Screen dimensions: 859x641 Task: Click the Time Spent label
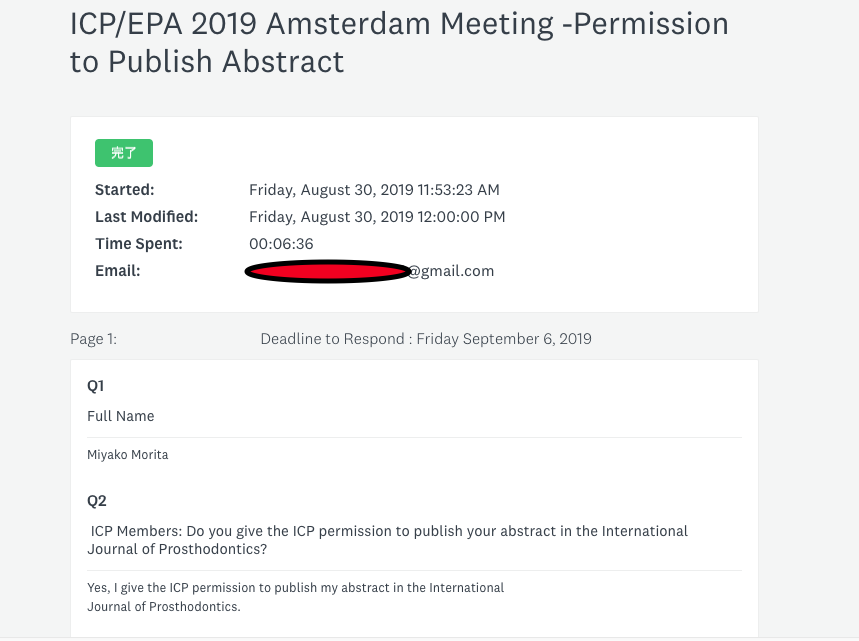[139, 244]
